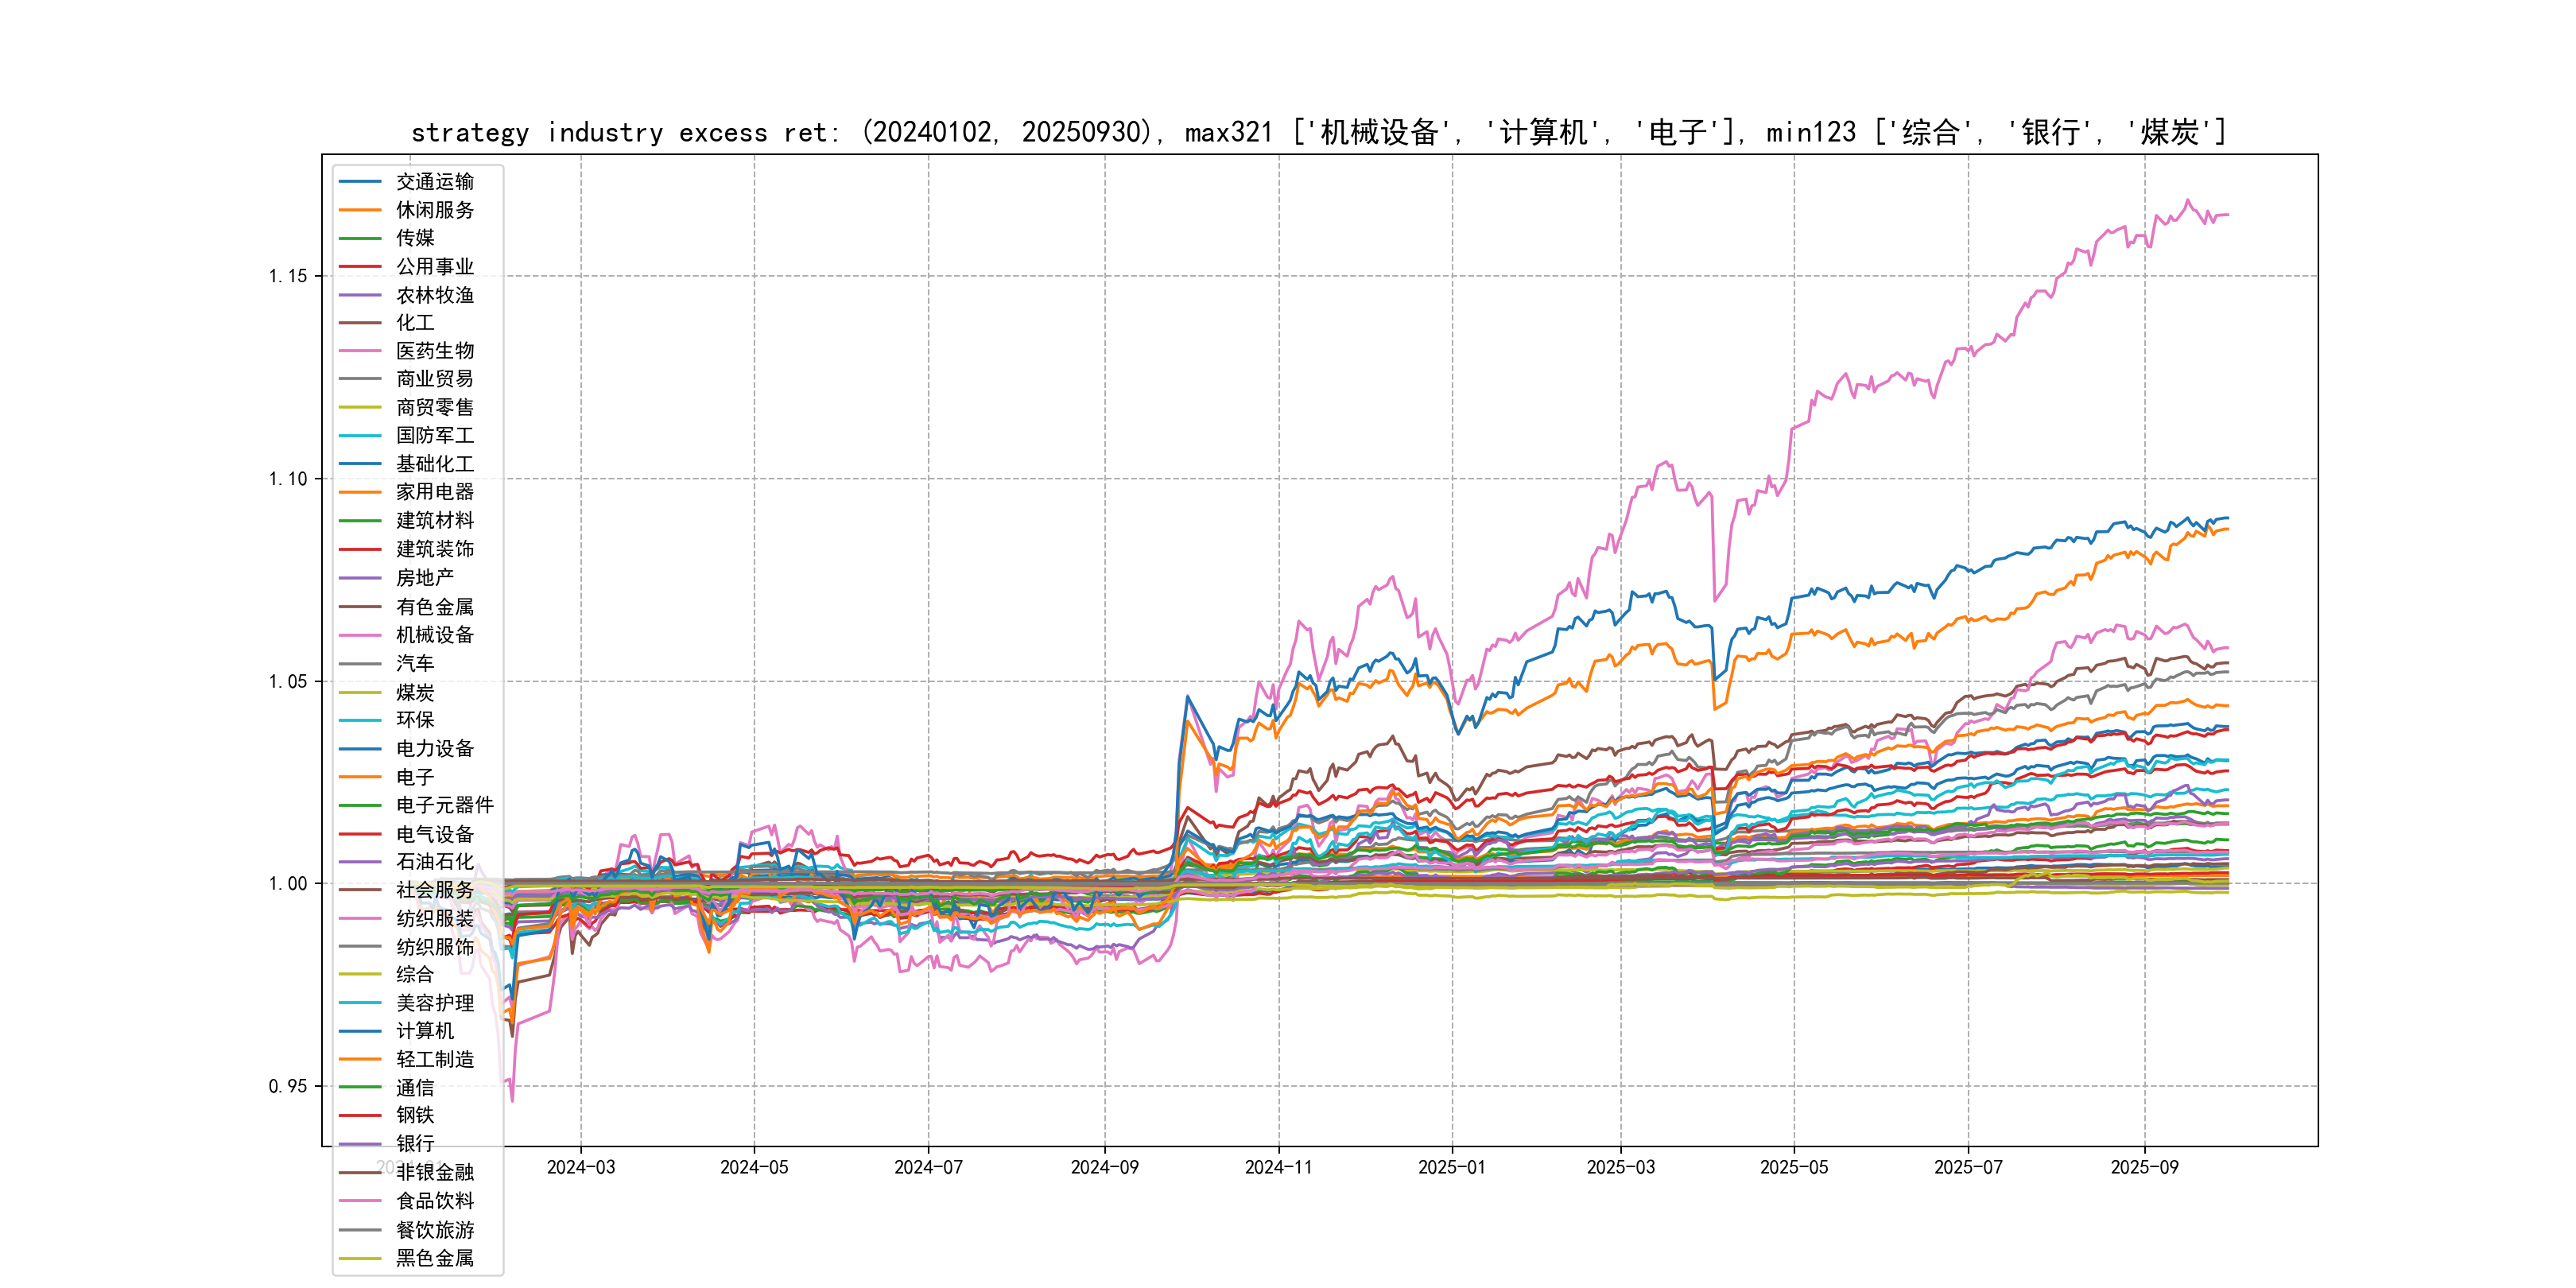Click the color line swatch beside 煤炭
The image size is (2576, 1288).
[x=360, y=692]
